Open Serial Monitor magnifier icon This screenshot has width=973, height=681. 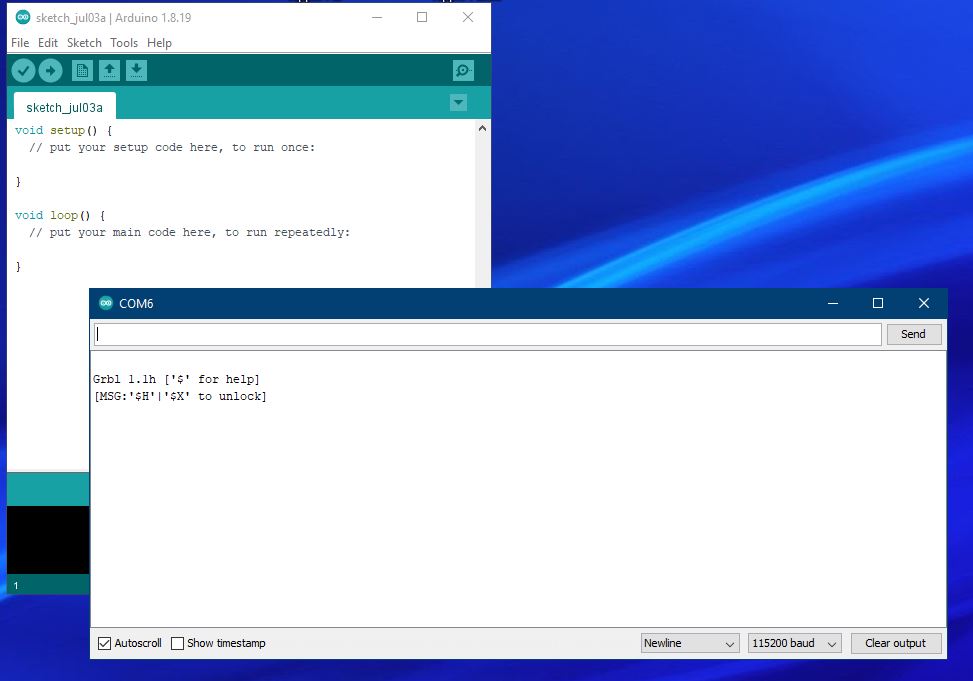coord(463,71)
